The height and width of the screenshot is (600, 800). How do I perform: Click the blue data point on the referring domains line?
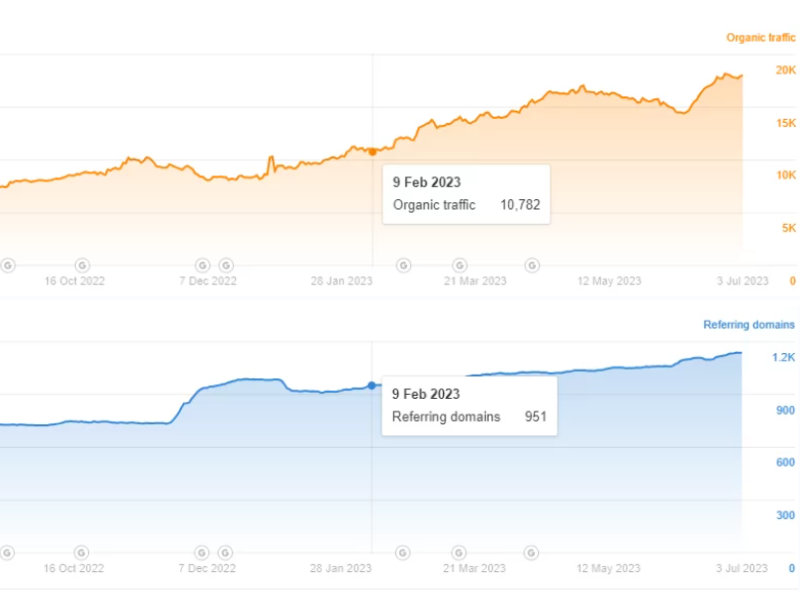[x=372, y=385]
